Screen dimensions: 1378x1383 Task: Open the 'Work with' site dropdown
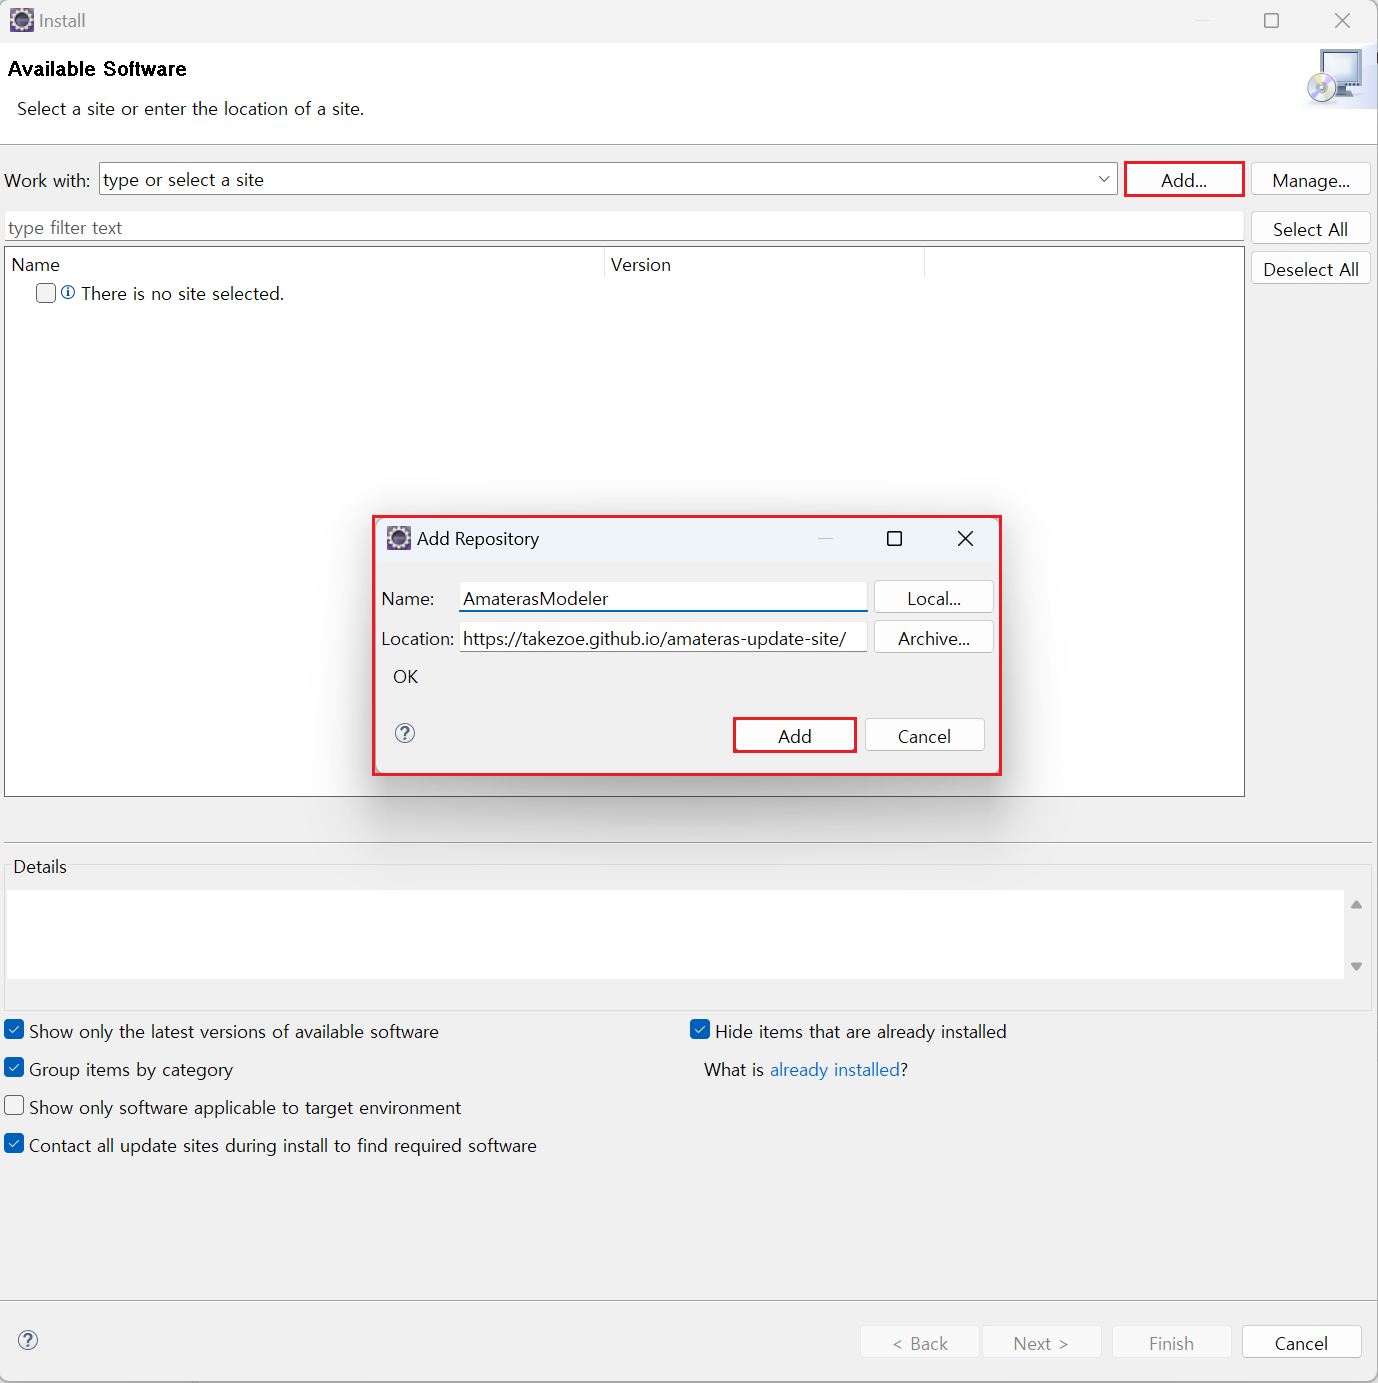coord(1103,179)
